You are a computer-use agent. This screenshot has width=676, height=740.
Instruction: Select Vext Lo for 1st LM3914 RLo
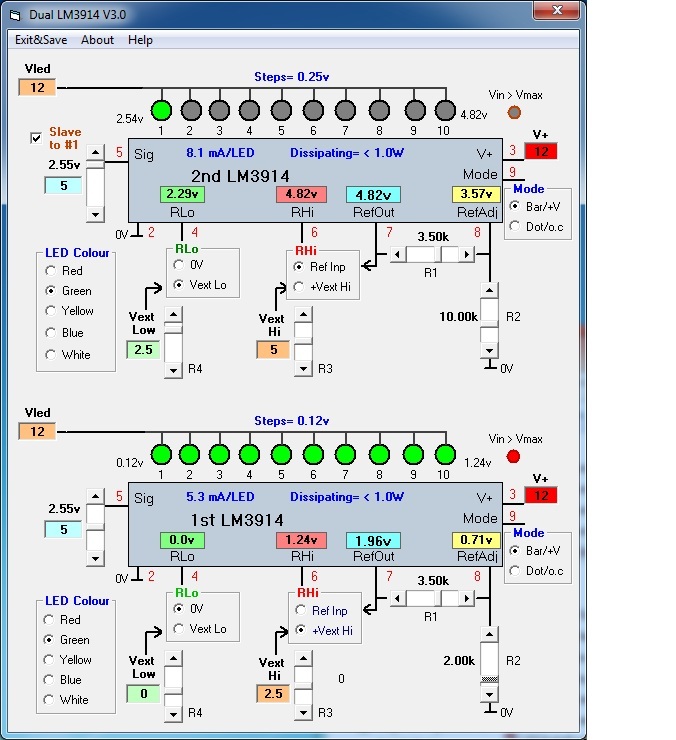[178, 629]
